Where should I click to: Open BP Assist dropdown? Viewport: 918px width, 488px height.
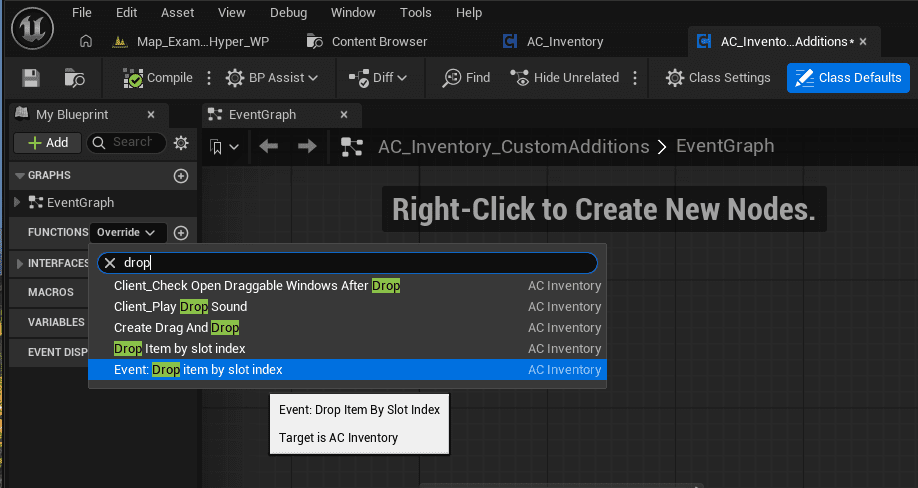coord(272,78)
